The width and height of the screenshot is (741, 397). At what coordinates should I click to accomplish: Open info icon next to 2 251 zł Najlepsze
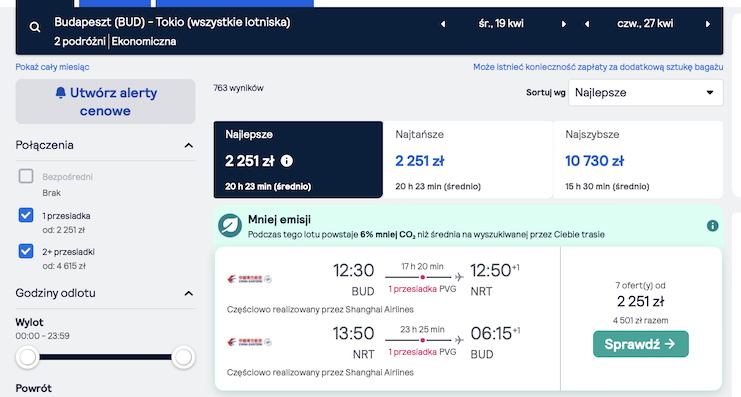click(x=286, y=161)
